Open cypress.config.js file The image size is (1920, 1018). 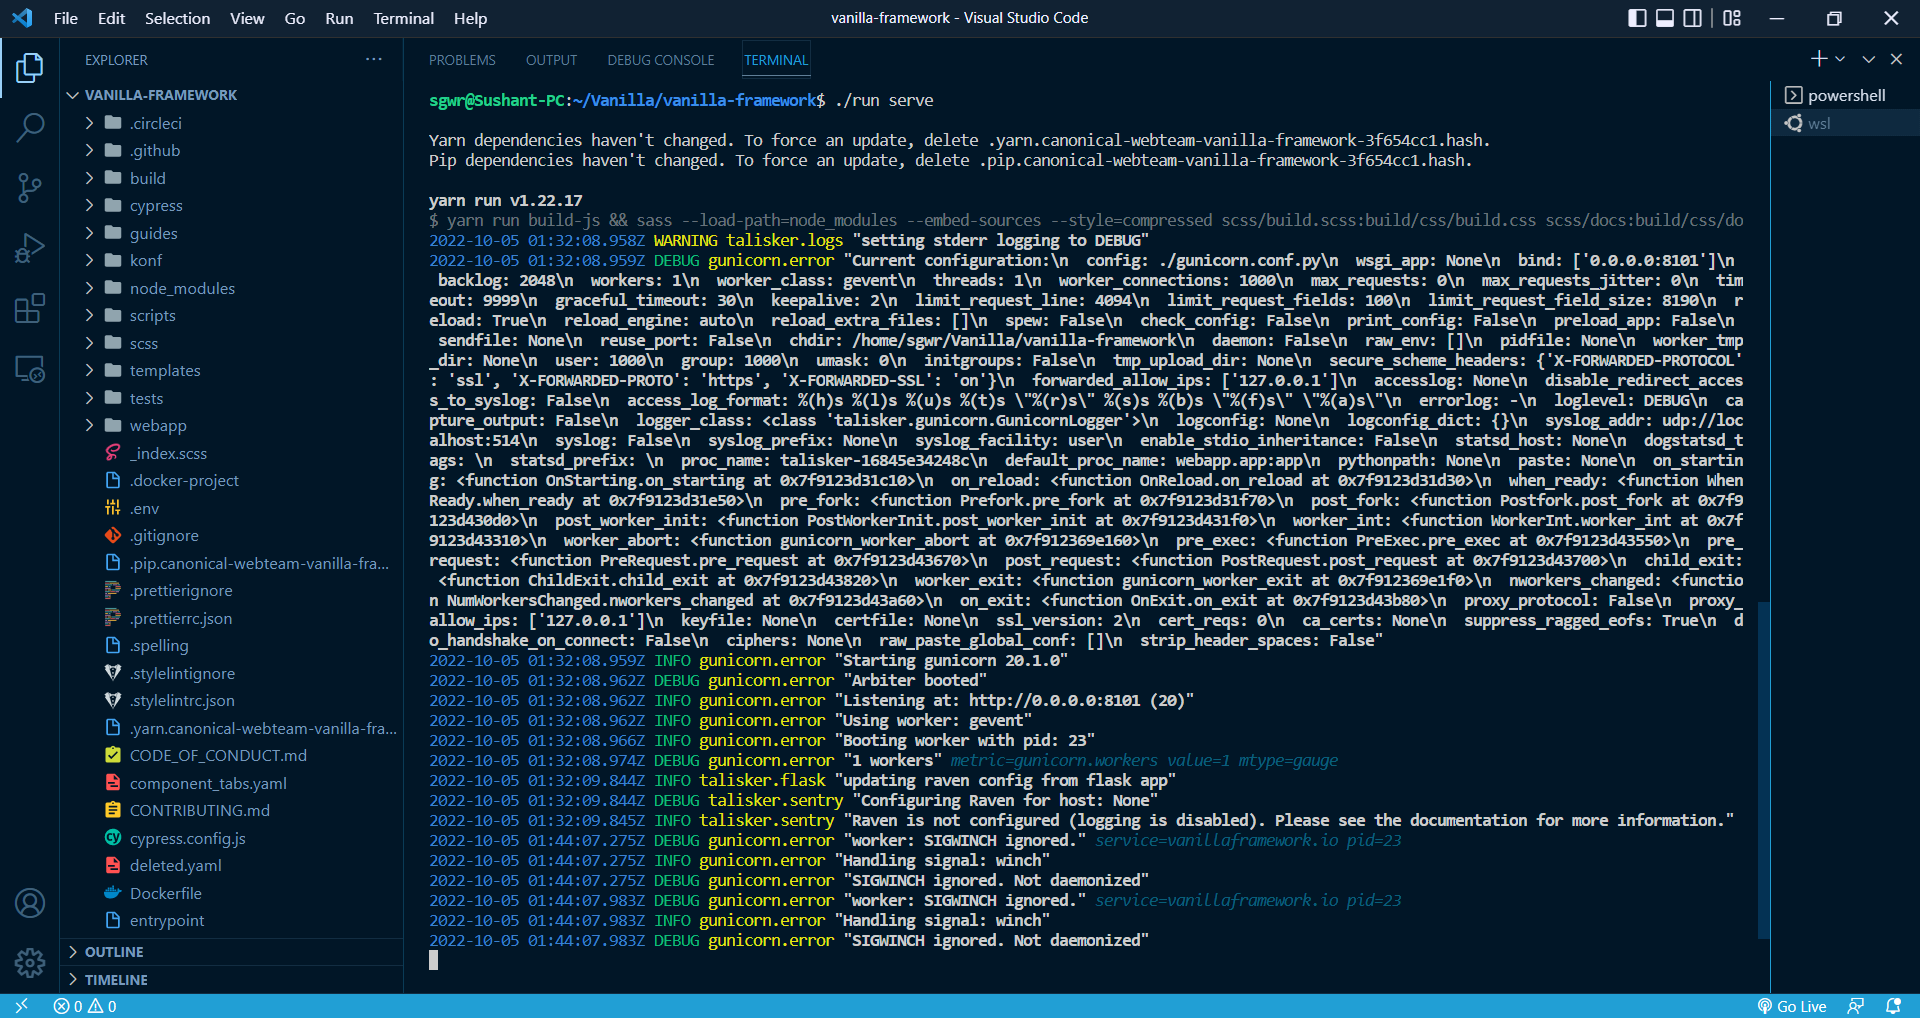tap(232, 838)
